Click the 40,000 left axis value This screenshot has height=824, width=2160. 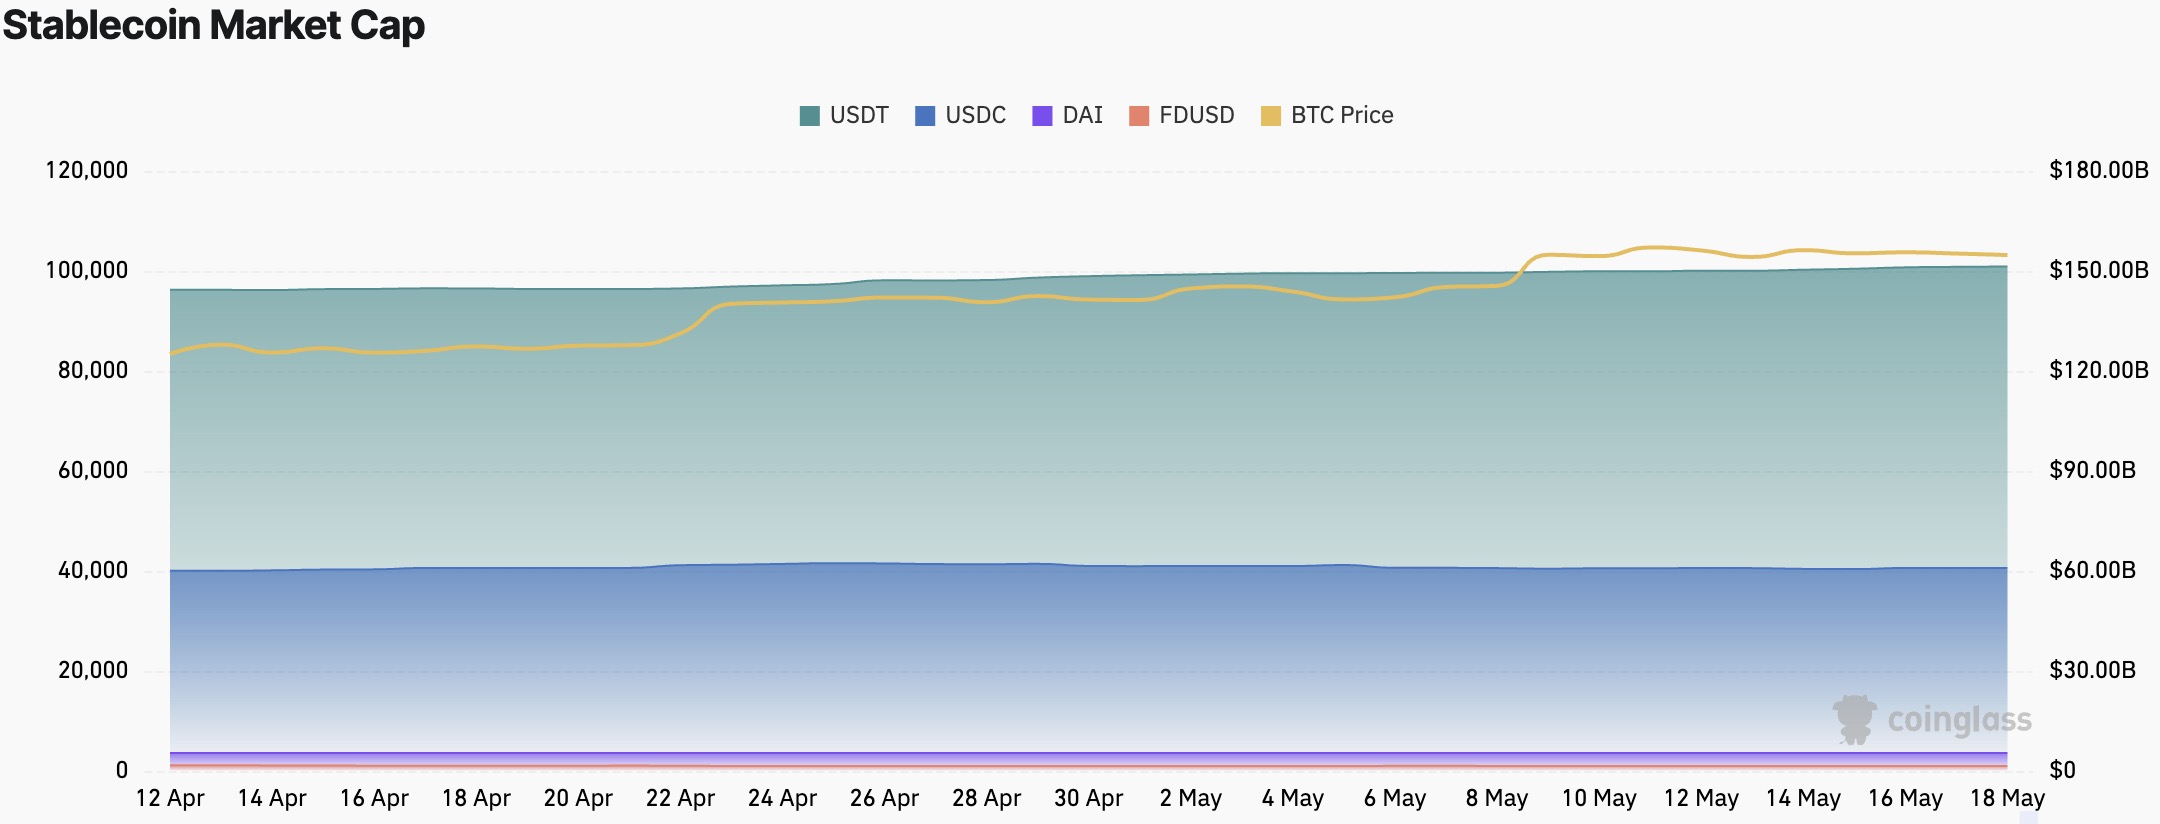tap(93, 571)
